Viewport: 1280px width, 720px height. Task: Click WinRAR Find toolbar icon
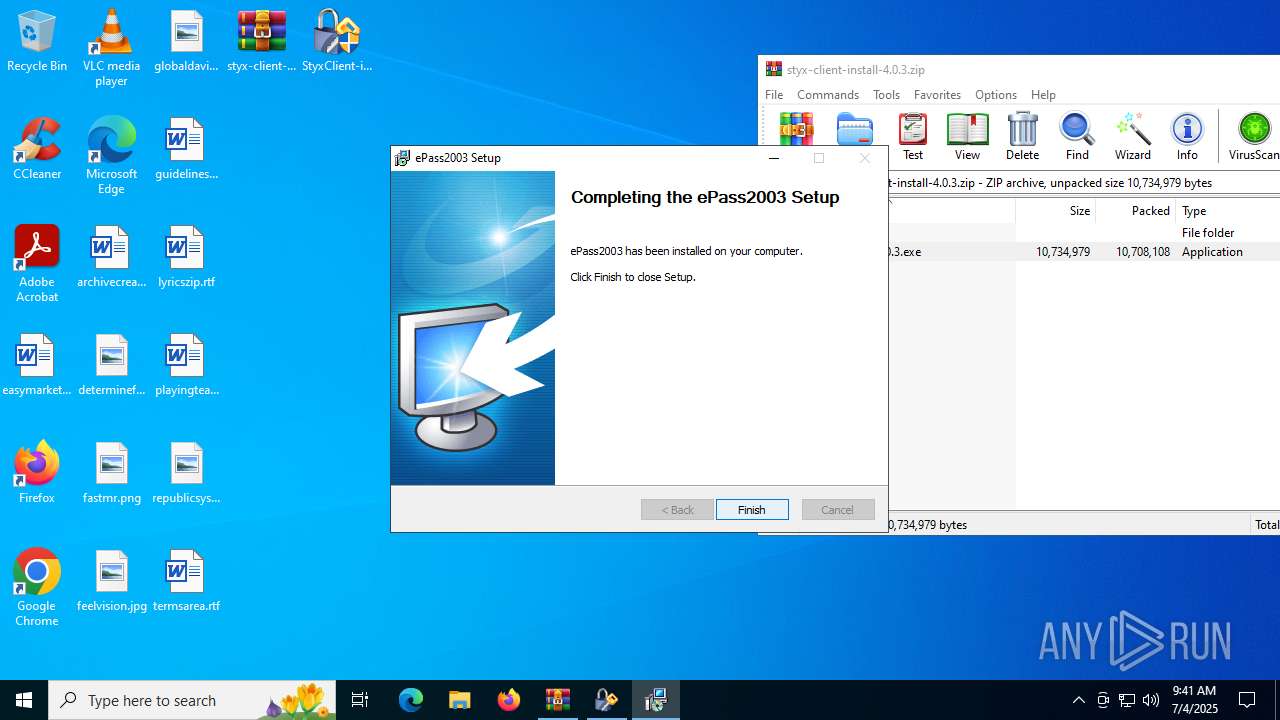tap(1077, 137)
